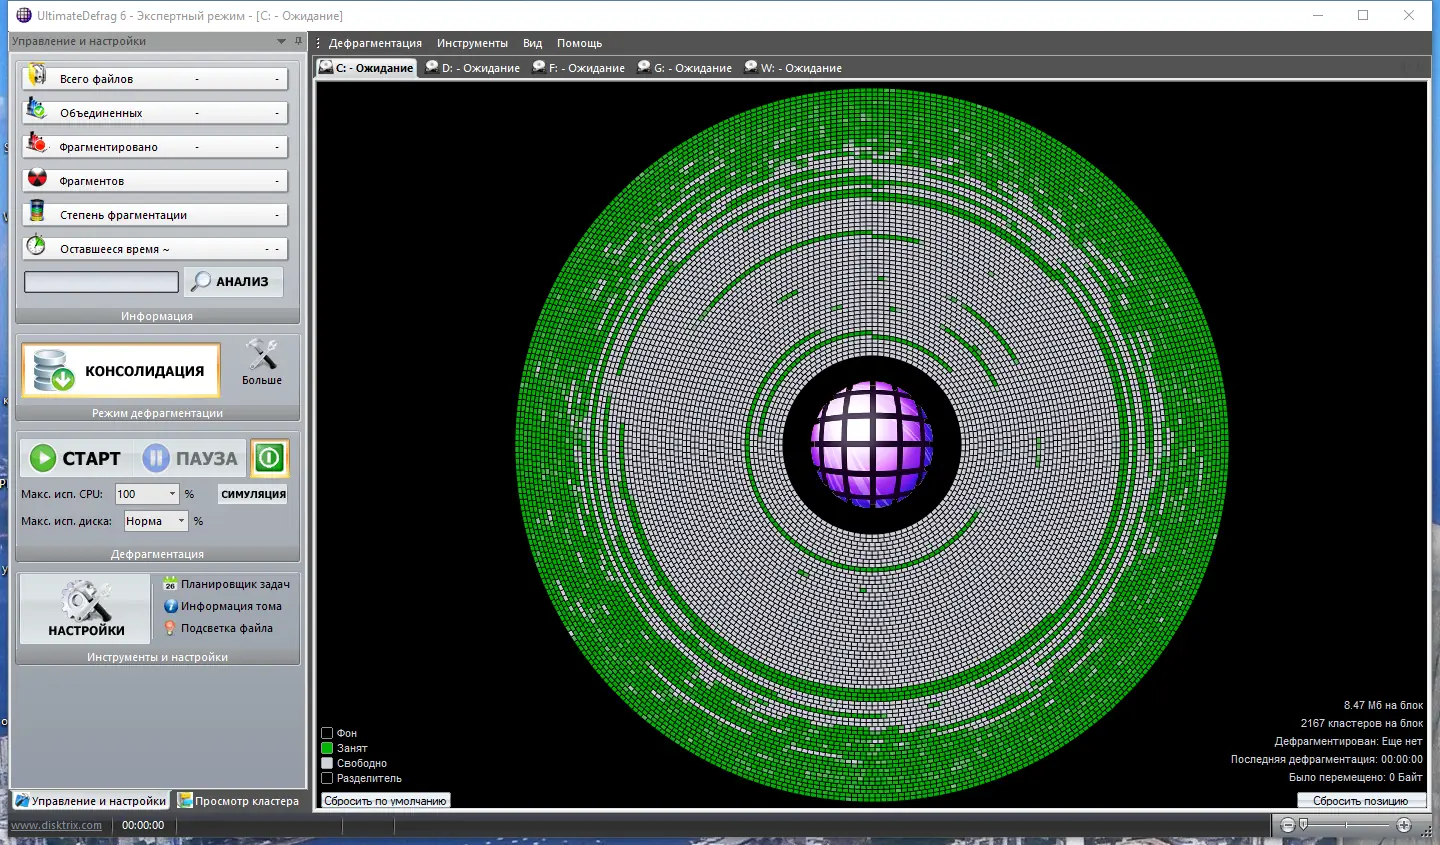Viewport: 1440px width, 845px height.
Task: Open Подсветка файла file highlight
Action: pyautogui.click(x=219, y=628)
